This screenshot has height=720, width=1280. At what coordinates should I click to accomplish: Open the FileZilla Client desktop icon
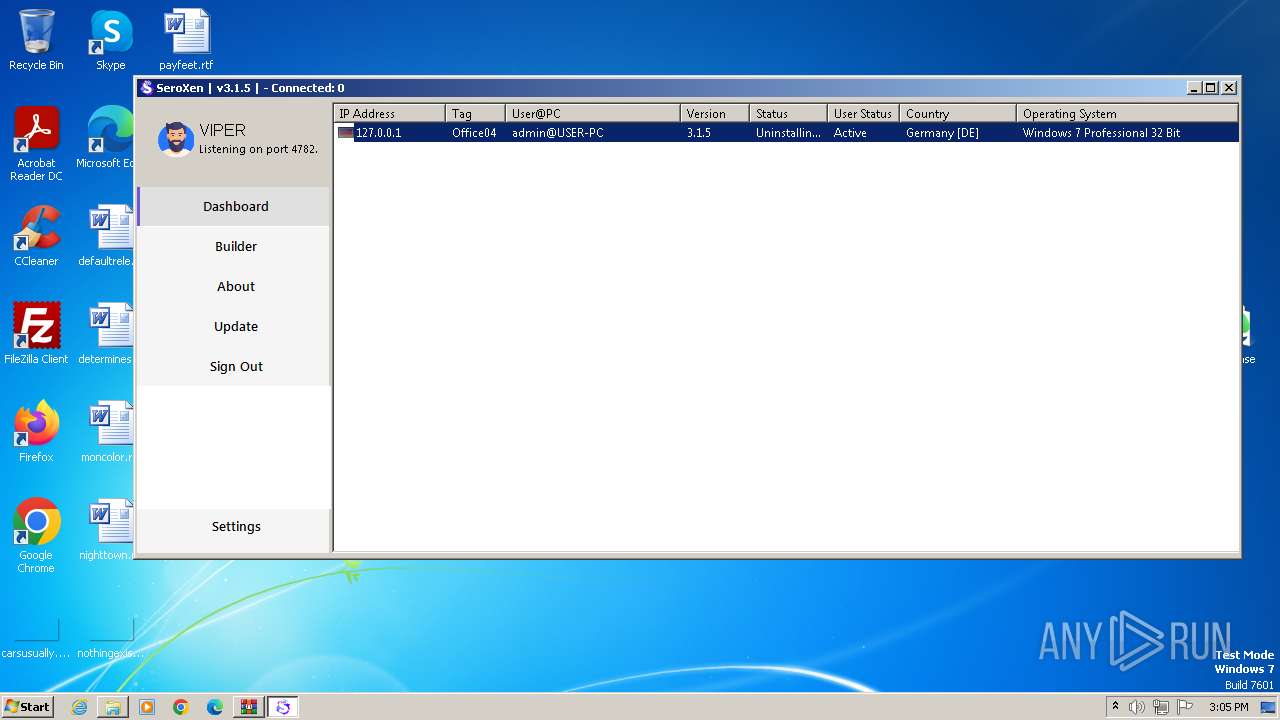[x=36, y=333]
